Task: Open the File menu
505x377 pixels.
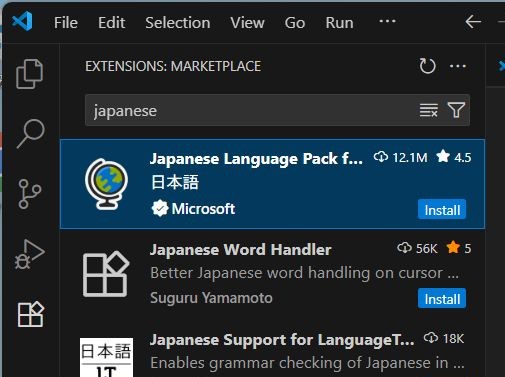Action: [x=66, y=23]
